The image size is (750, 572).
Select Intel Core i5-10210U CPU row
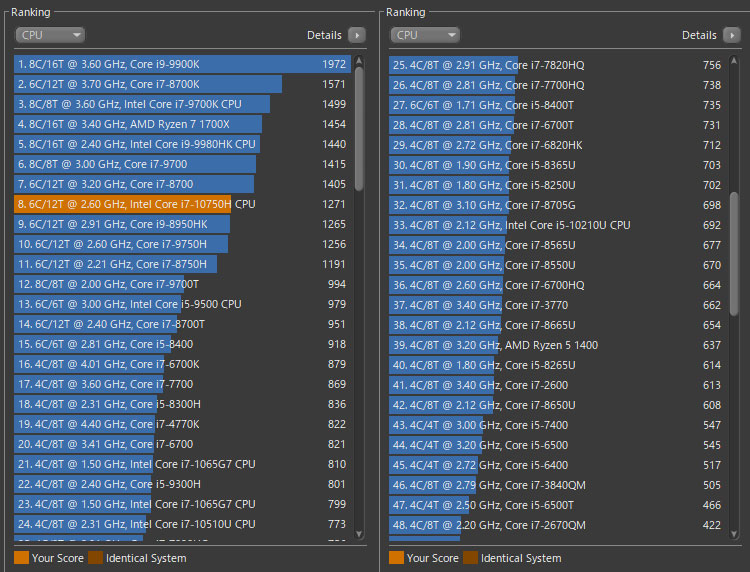click(558, 225)
